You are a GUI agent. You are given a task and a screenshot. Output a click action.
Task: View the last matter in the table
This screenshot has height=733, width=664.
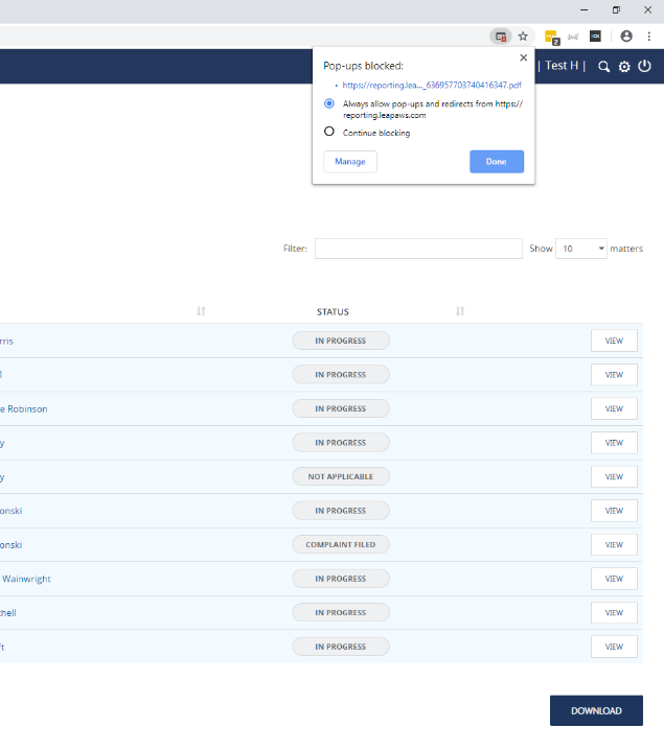[614, 647]
